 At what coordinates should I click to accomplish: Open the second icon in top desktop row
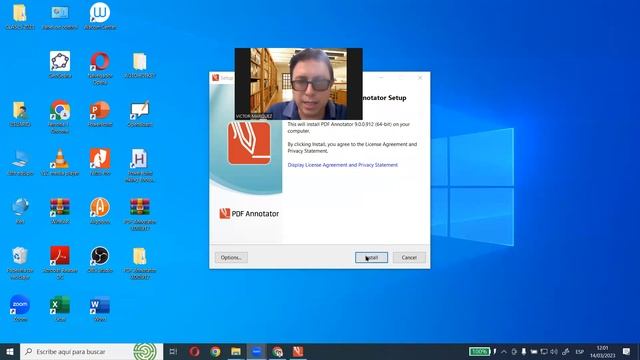(x=60, y=16)
